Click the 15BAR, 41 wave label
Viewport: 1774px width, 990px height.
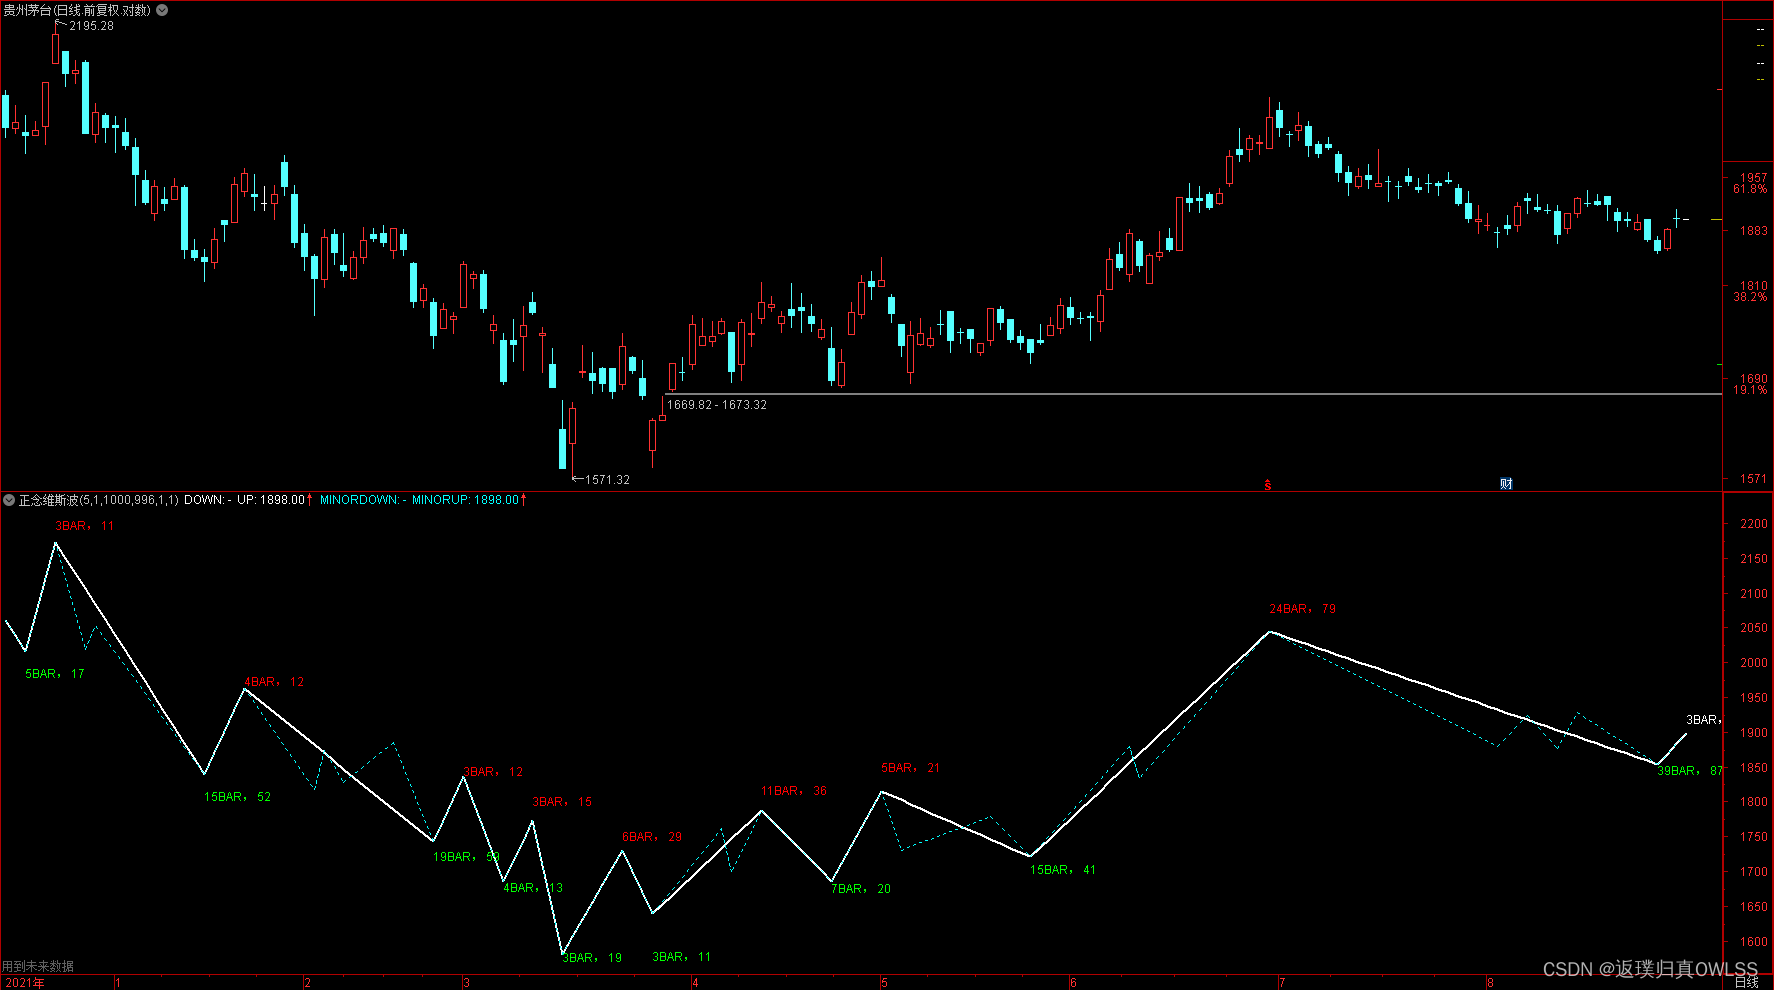(1063, 870)
